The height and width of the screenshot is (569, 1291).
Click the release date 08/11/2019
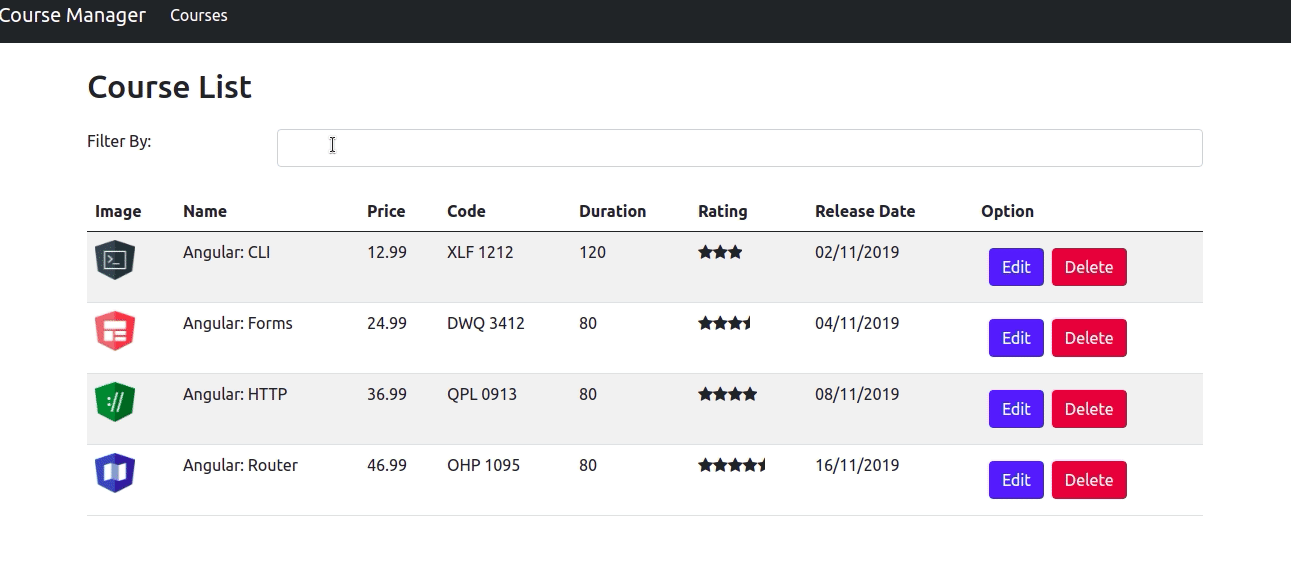(857, 394)
